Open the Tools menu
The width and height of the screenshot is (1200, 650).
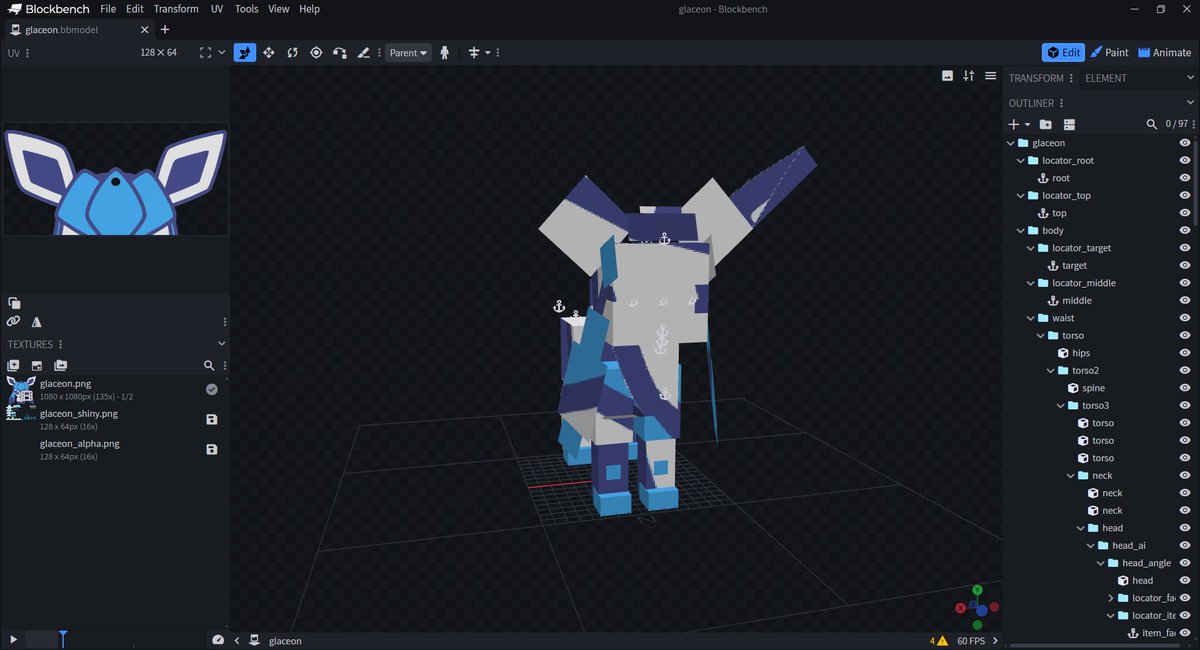tap(246, 9)
